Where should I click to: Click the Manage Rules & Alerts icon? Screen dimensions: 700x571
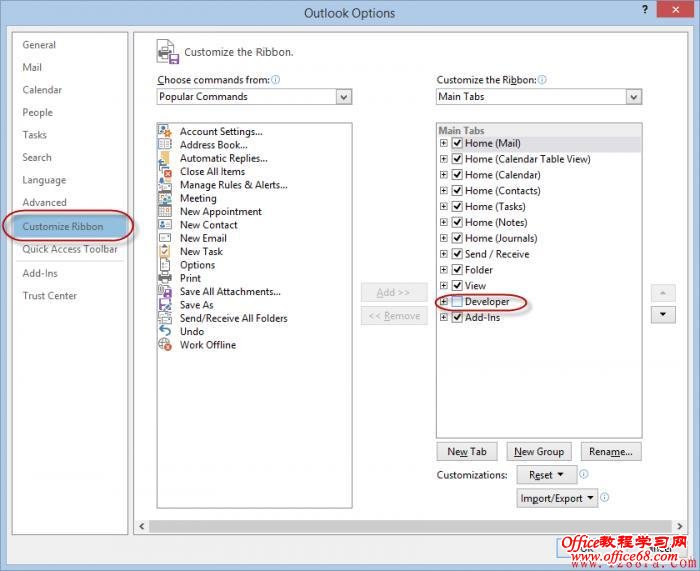tap(165, 184)
